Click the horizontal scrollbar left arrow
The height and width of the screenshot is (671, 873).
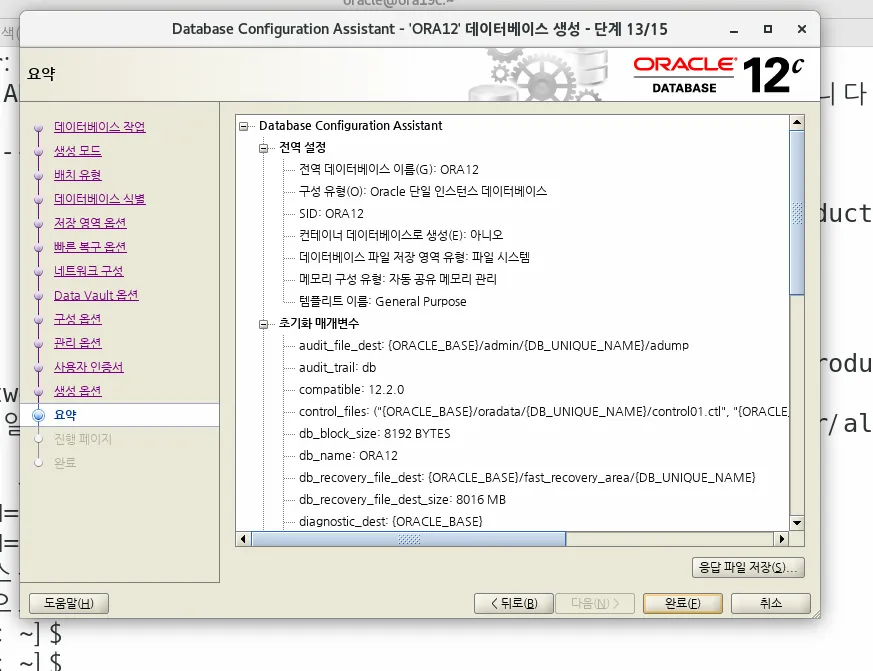[243, 539]
